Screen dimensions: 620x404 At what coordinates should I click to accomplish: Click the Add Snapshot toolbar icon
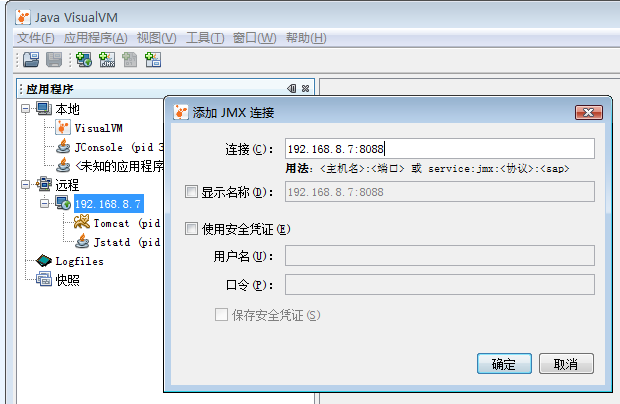(x=153, y=60)
